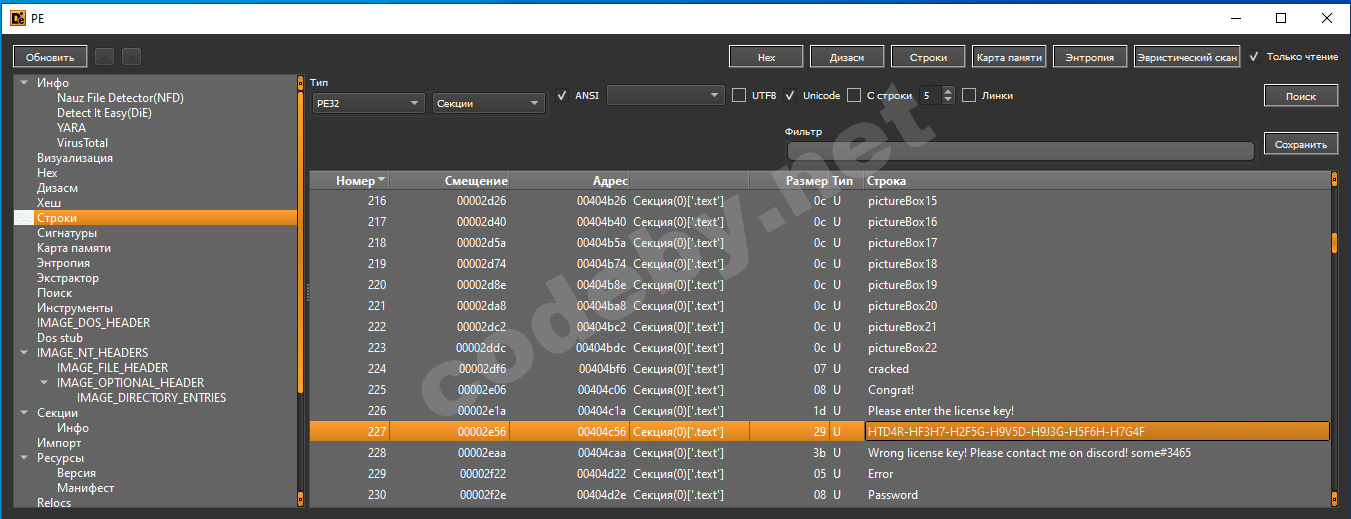
Task: Toggle the Только чтение checkbox
Action: tap(1254, 57)
